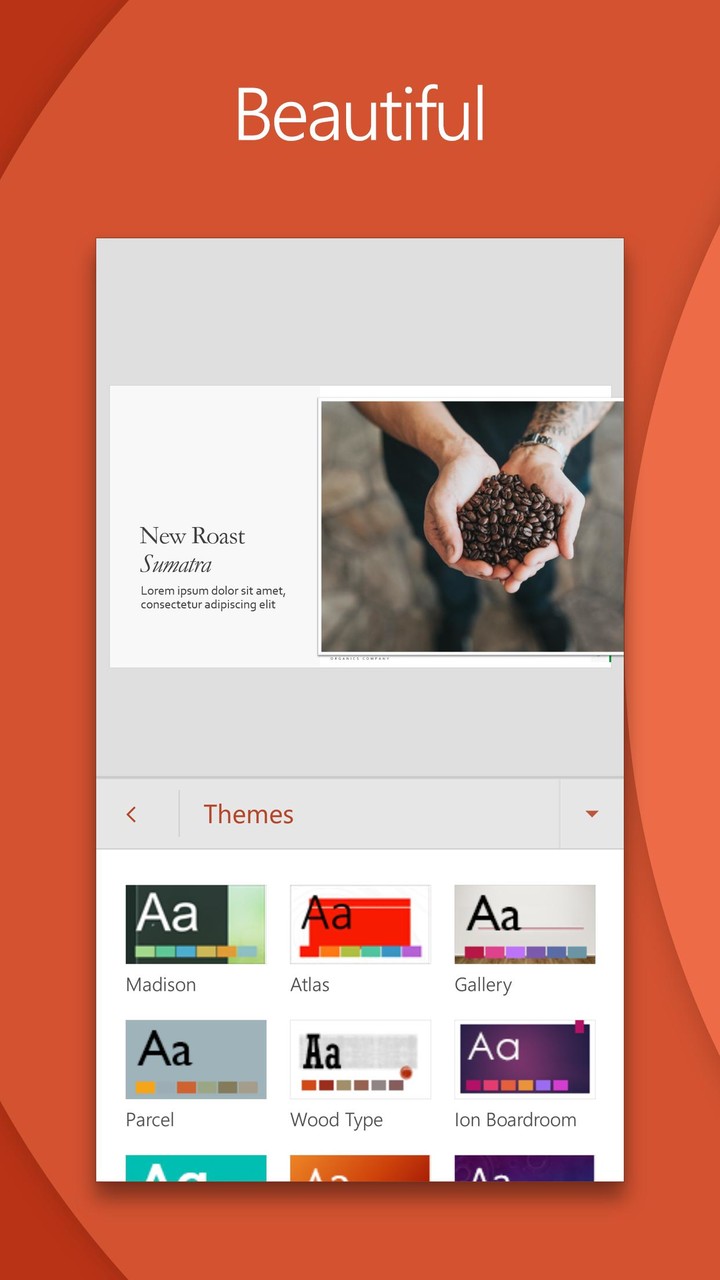
Task: Select the New Roast title text
Action: coord(192,536)
